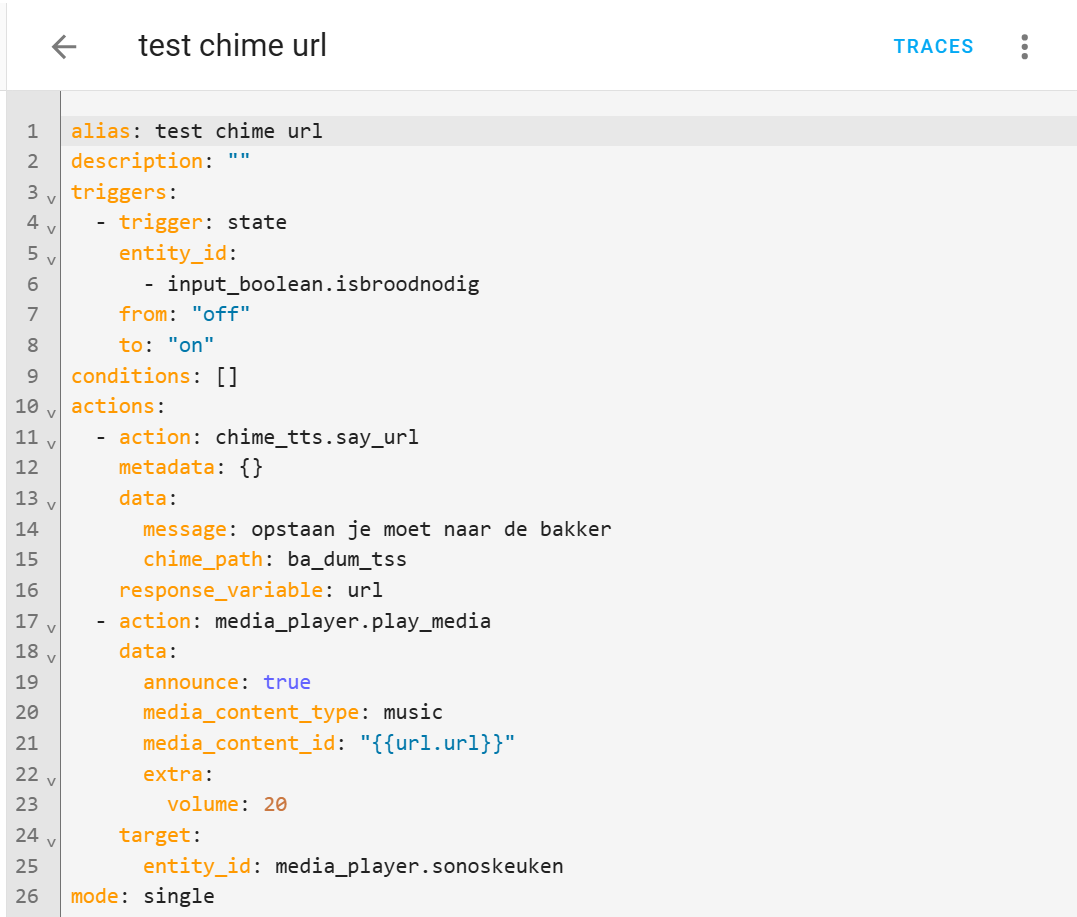Fold the data block on line 18
Viewport: 1077px width, 917px height.
(x=52, y=658)
